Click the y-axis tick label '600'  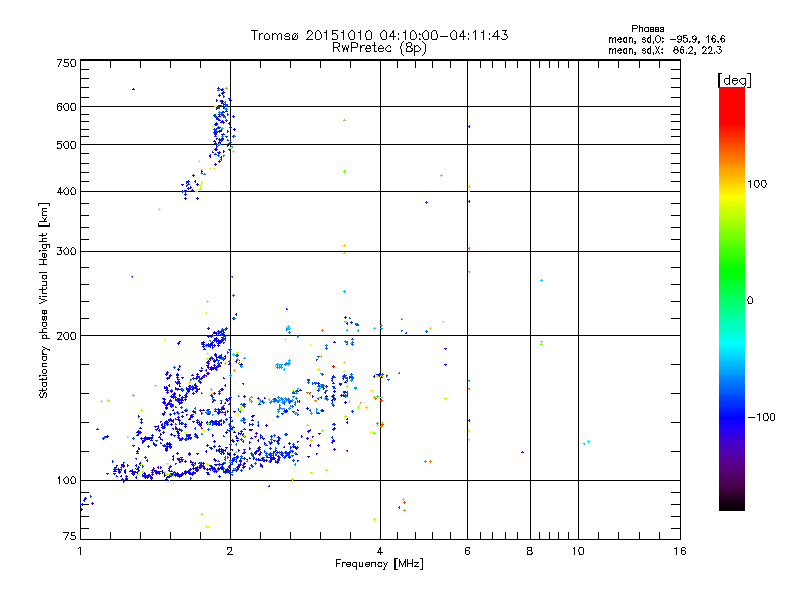coord(66,107)
